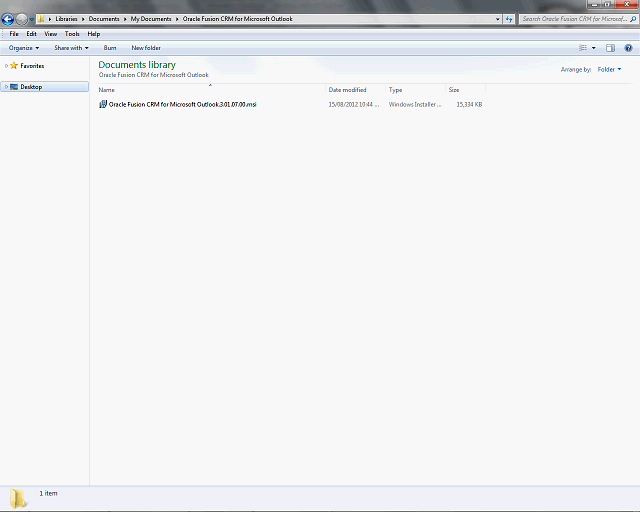The width and height of the screenshot is (640, 512).
Task: Open the Tools menu
Action: [72, 34]
